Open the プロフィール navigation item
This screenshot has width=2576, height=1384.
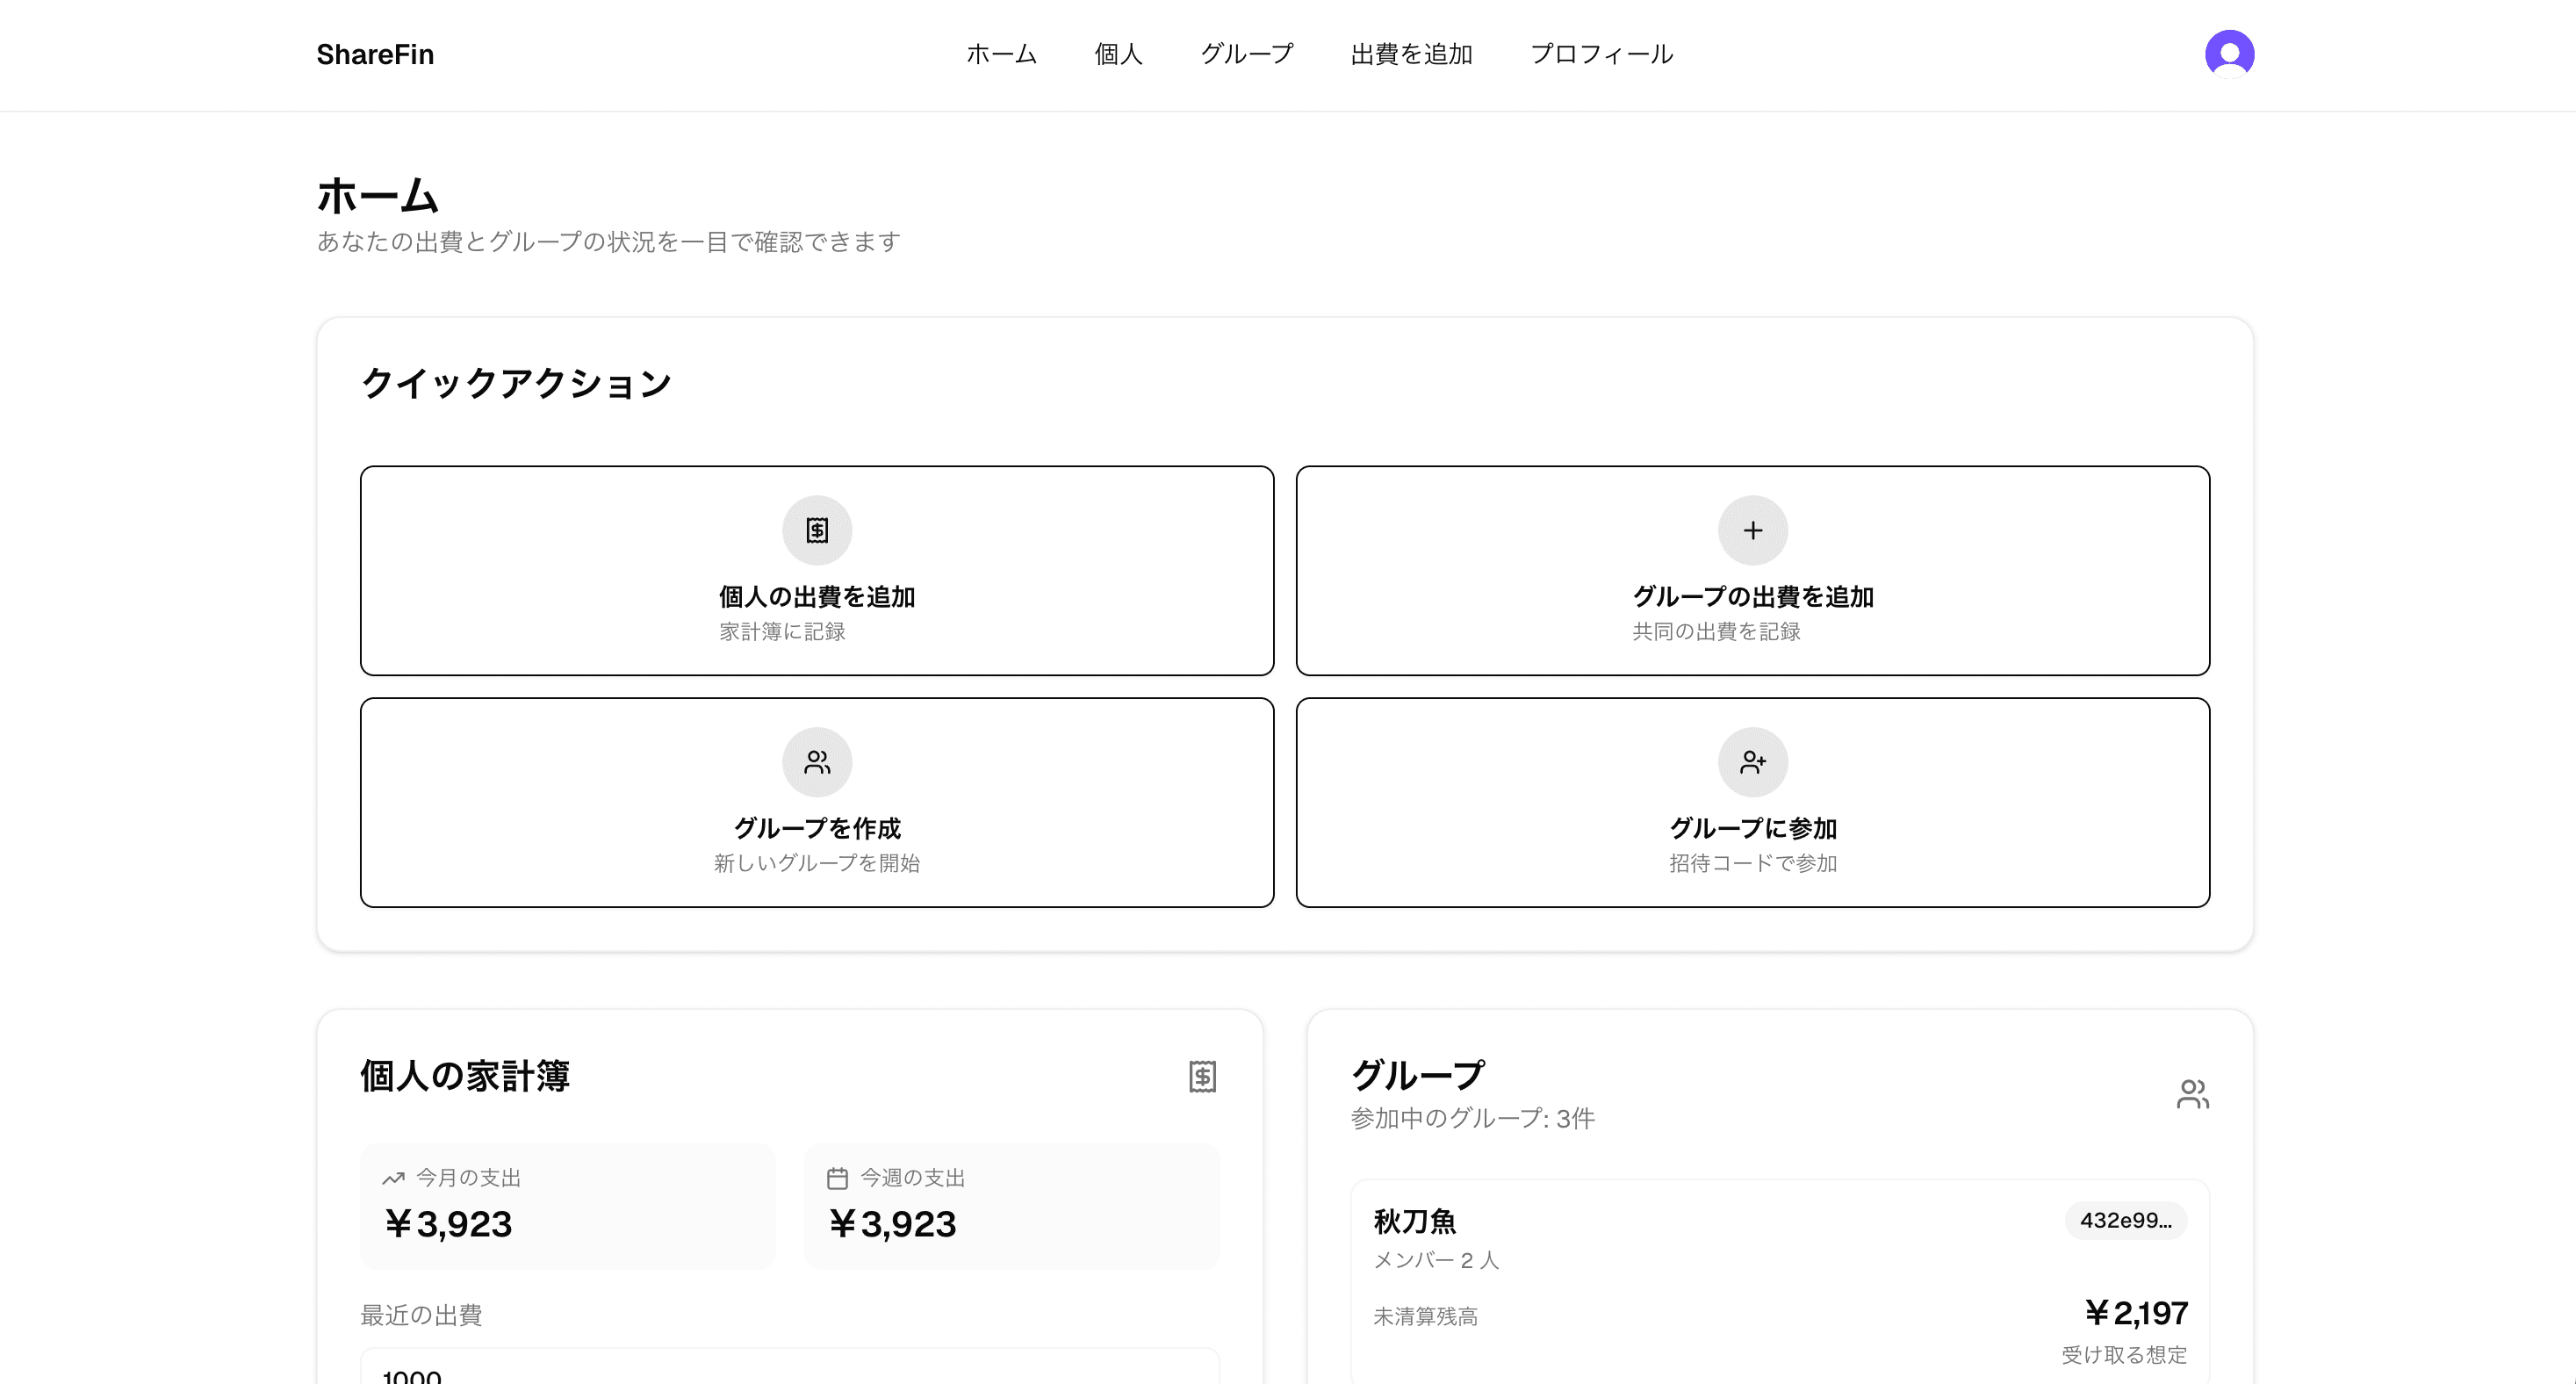pyautogui.click(x=1601, y=54)
